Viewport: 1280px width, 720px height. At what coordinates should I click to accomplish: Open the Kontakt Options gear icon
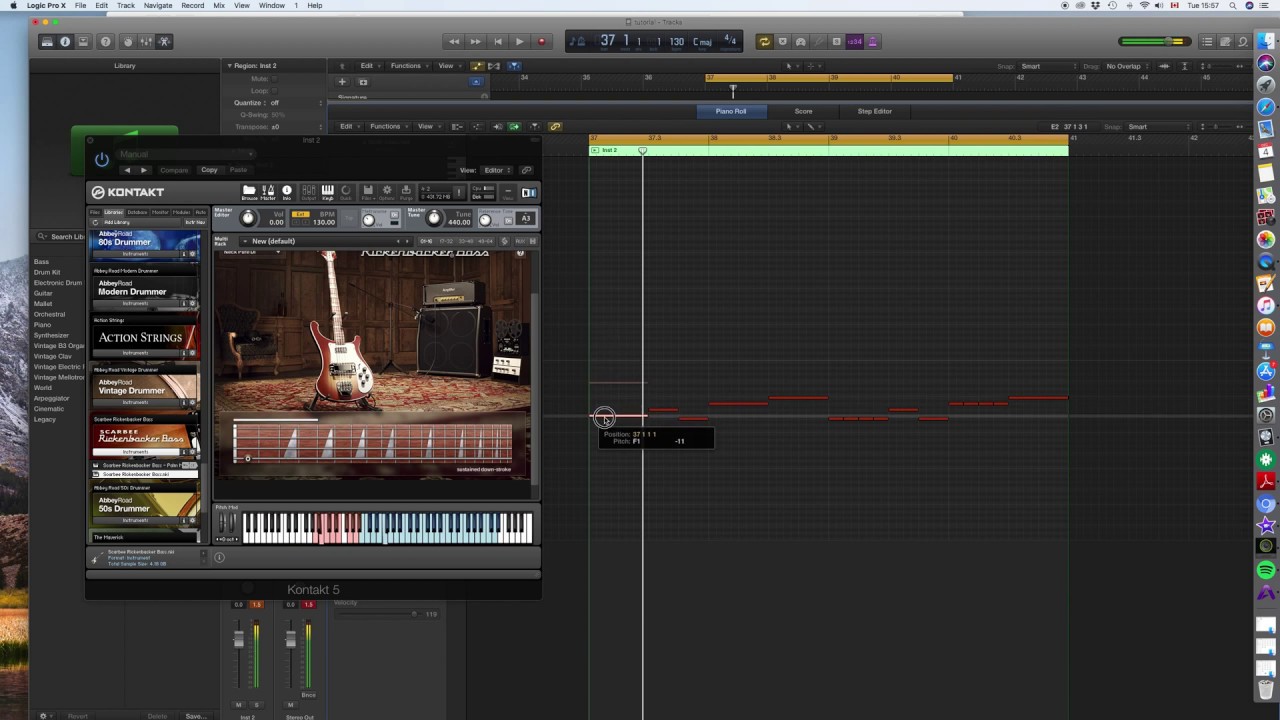pos(387,191)
